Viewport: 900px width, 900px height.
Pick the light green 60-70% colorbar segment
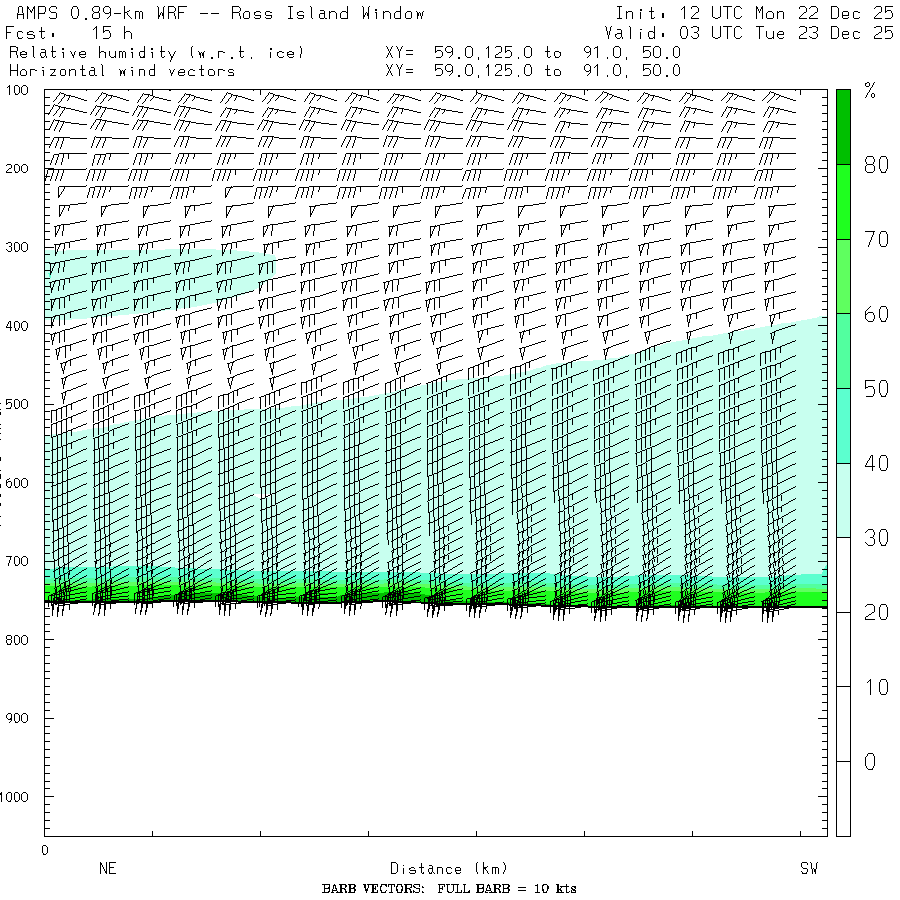click(843, 276)
